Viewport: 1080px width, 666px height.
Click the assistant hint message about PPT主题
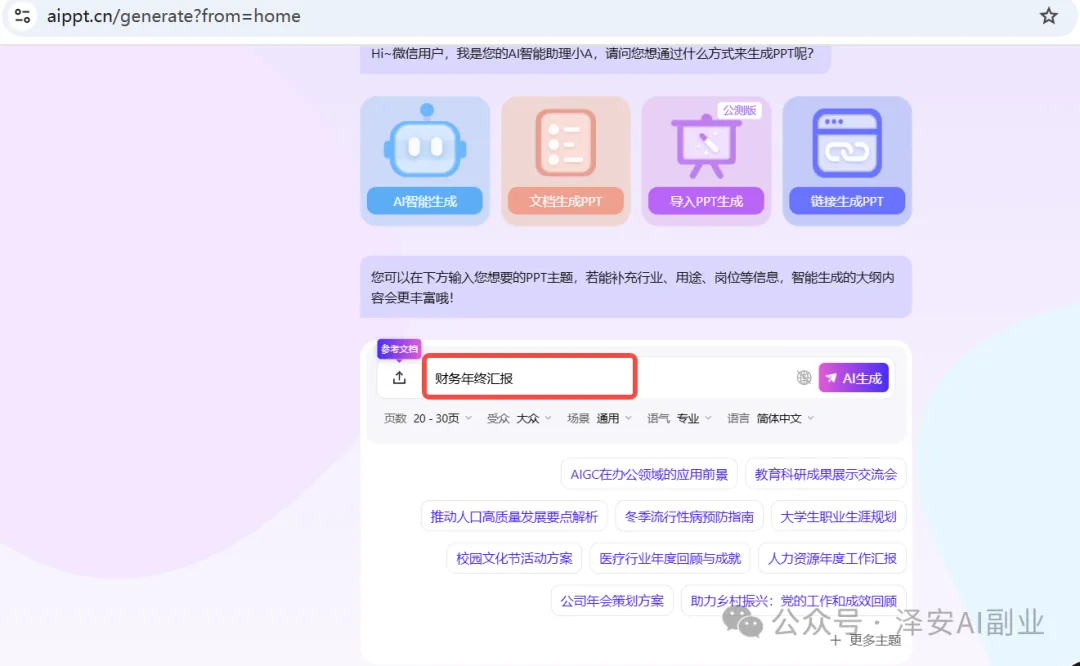click(x=636, y=287)
